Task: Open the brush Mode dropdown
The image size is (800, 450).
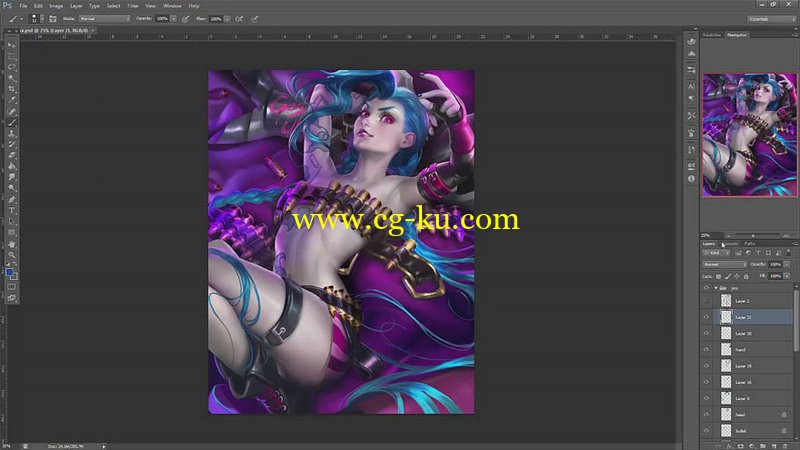Action: pyautogui.click(x=105, y=19)
